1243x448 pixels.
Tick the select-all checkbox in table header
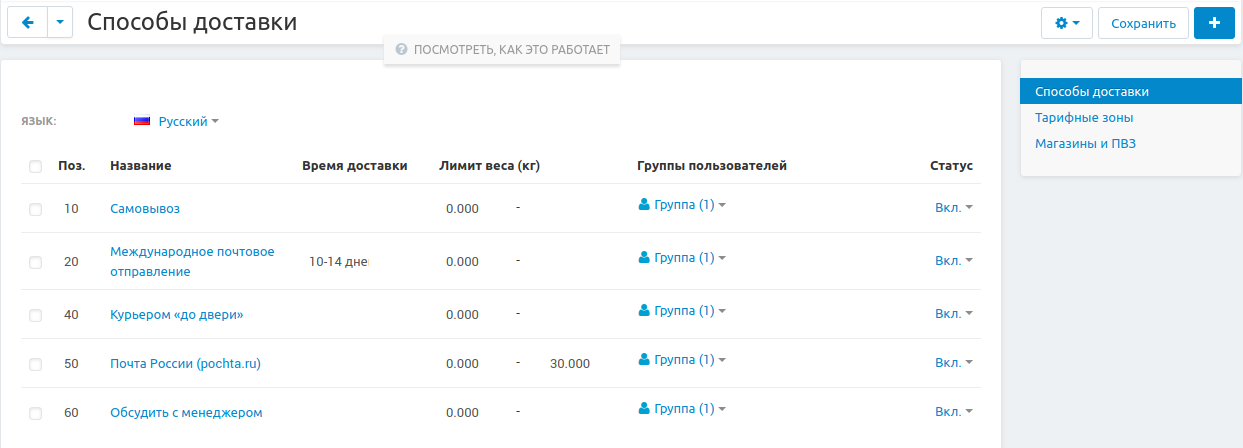click(36, 166)
